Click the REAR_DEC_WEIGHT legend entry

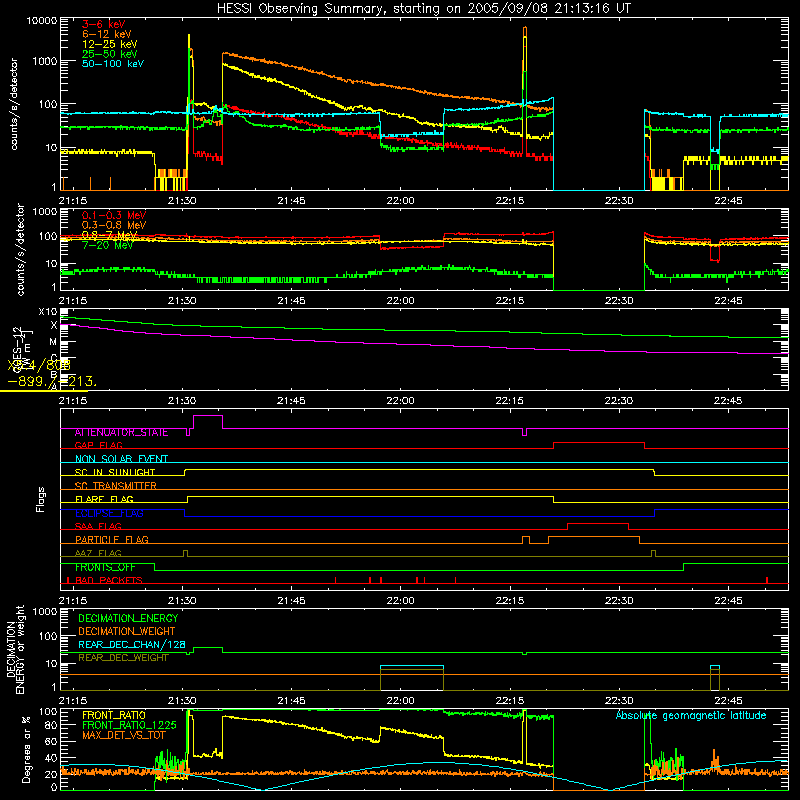[x=123, y=658]
